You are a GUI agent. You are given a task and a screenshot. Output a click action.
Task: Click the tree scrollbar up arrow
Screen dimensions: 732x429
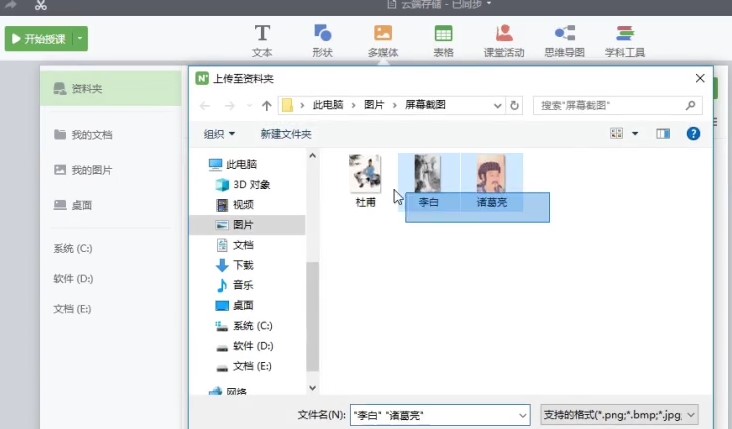click(312, 155)
